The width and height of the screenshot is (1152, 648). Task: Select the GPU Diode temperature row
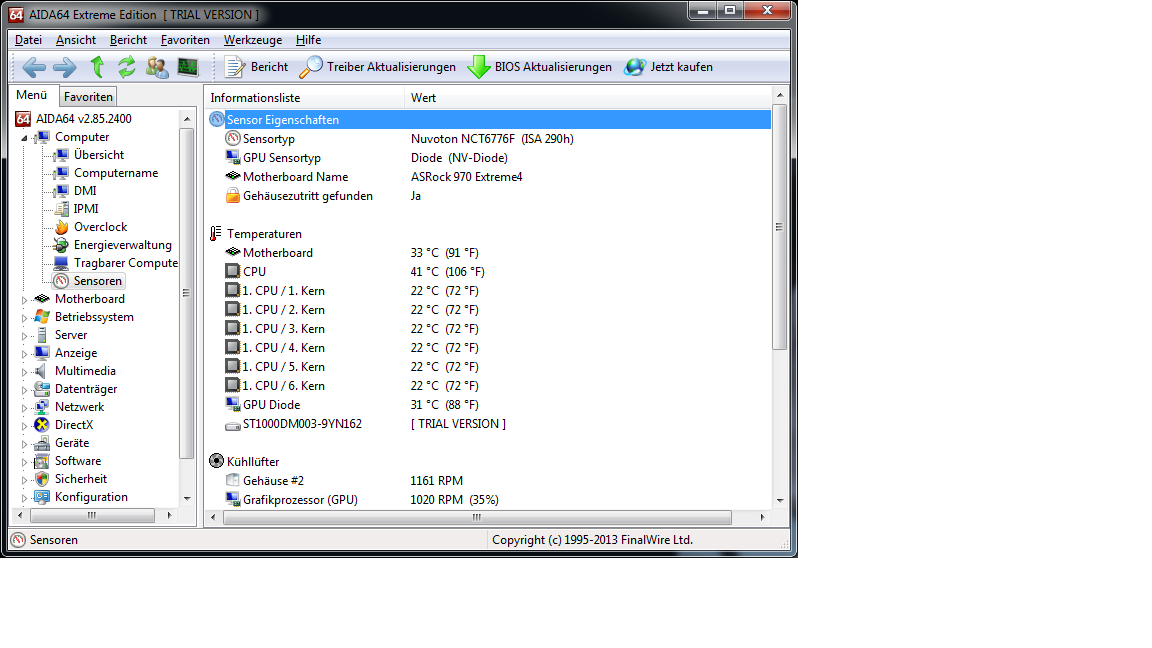tap(489, 405)
